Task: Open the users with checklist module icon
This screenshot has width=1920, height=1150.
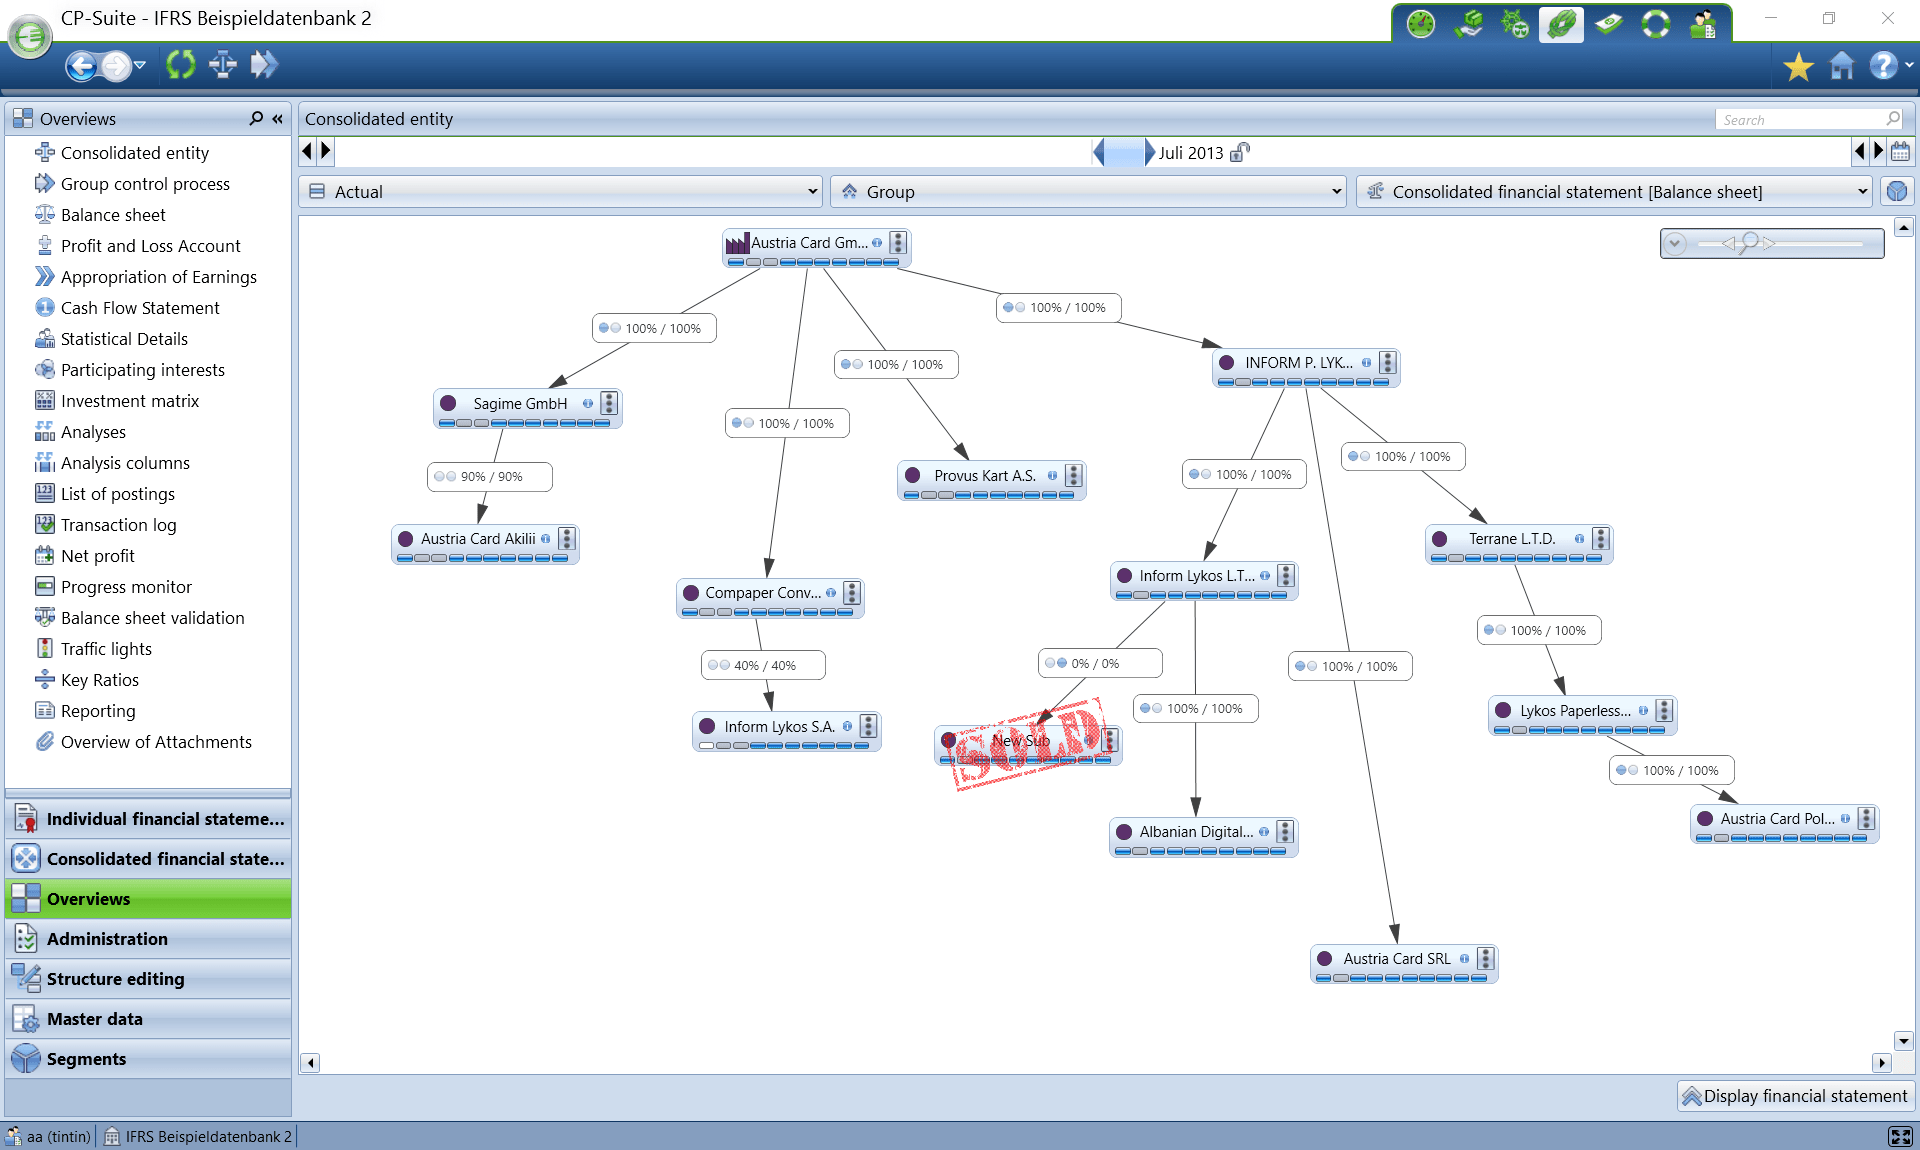Action: [1702, 23]
